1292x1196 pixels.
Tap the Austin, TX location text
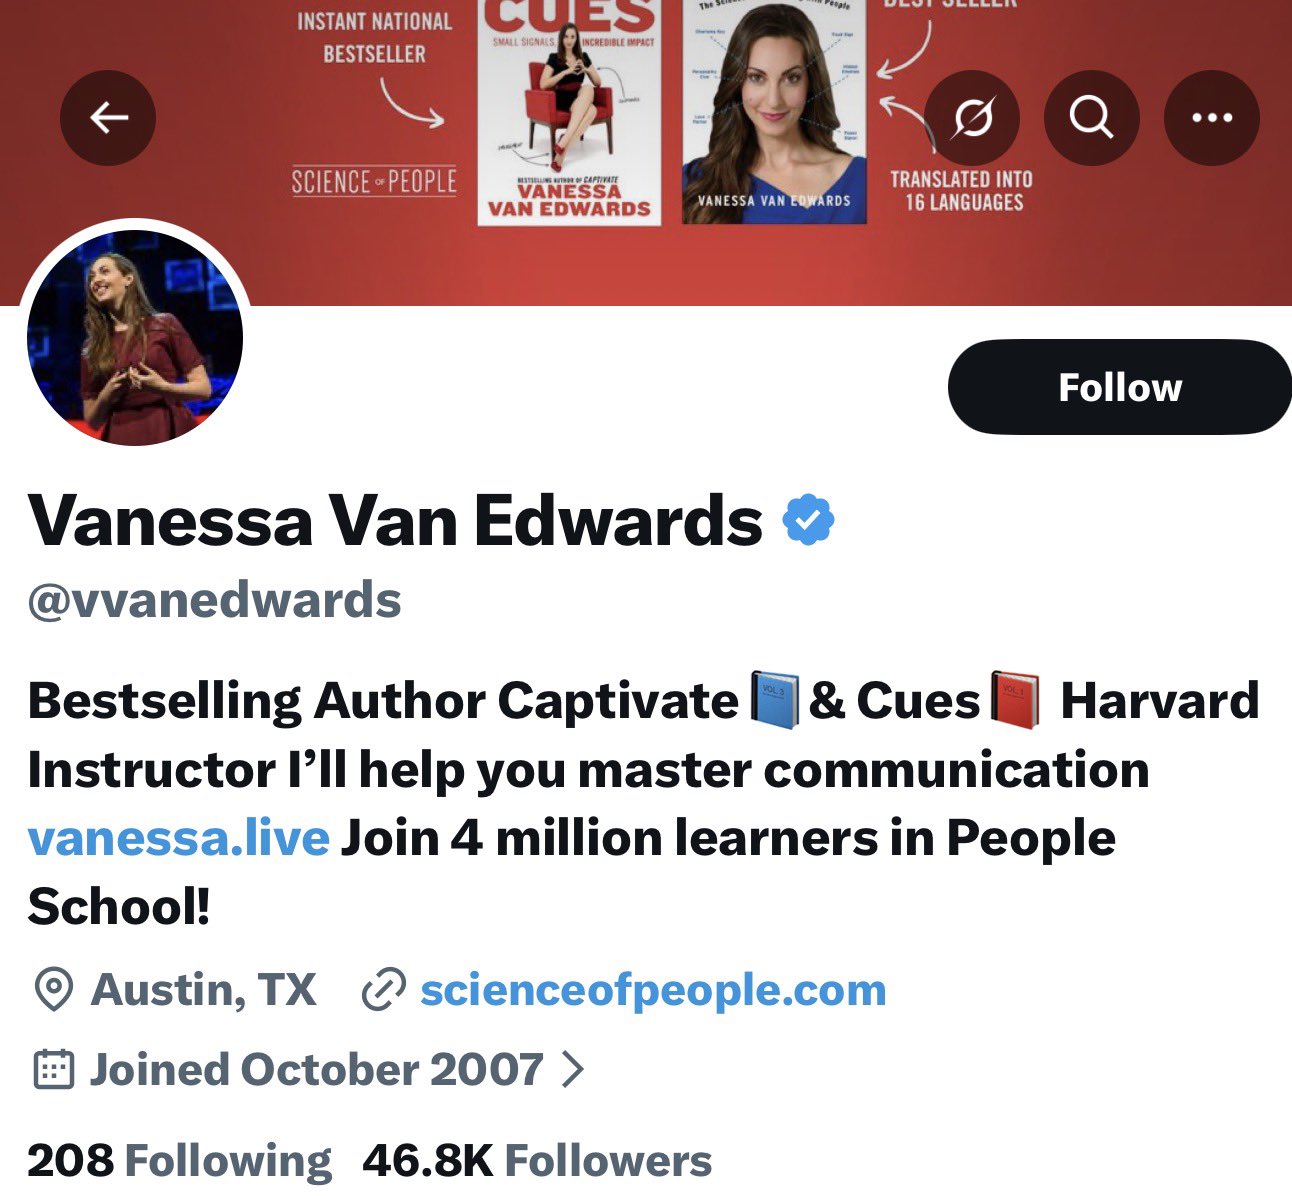(204, 990)
